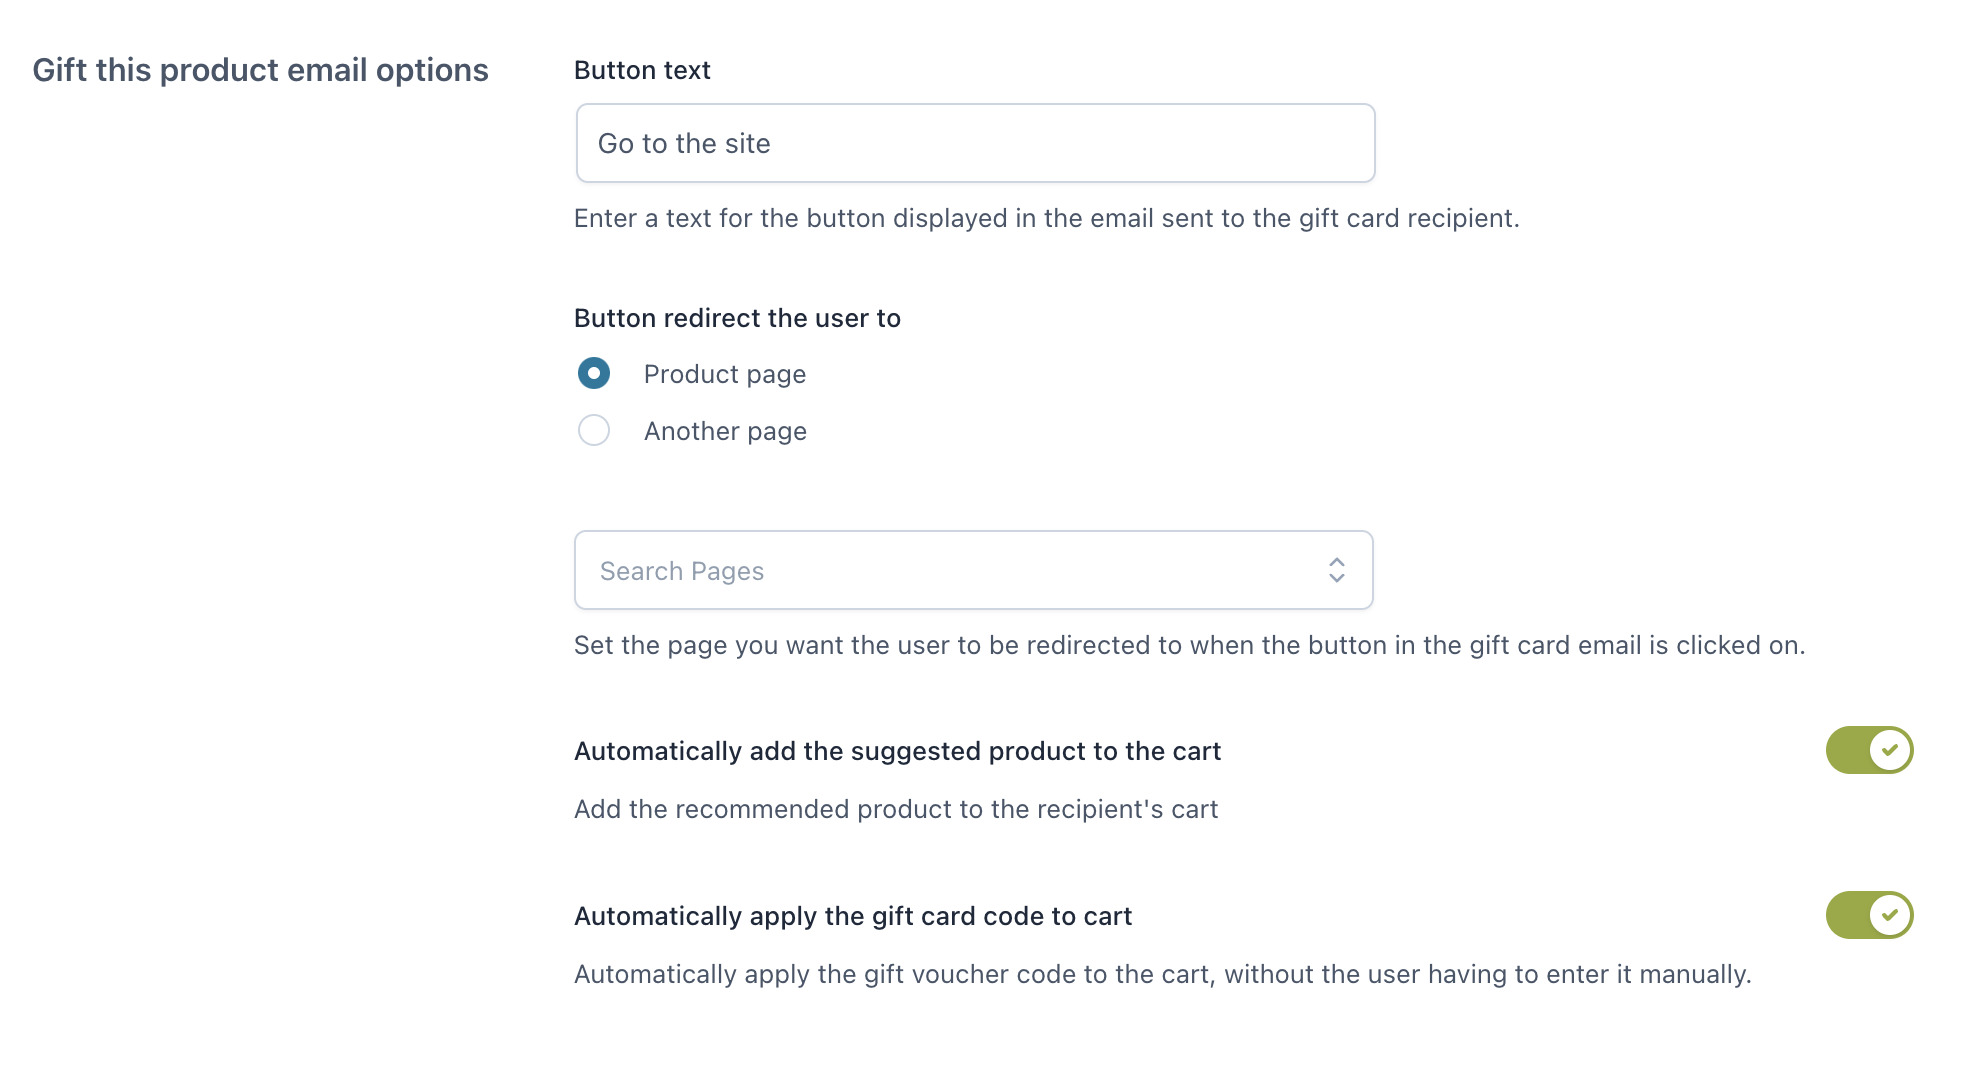Image resolution: width=1970 pixels, height=1092 pixels.
Task: Click the Set the page you want description
Action: tap(1189, 645)
